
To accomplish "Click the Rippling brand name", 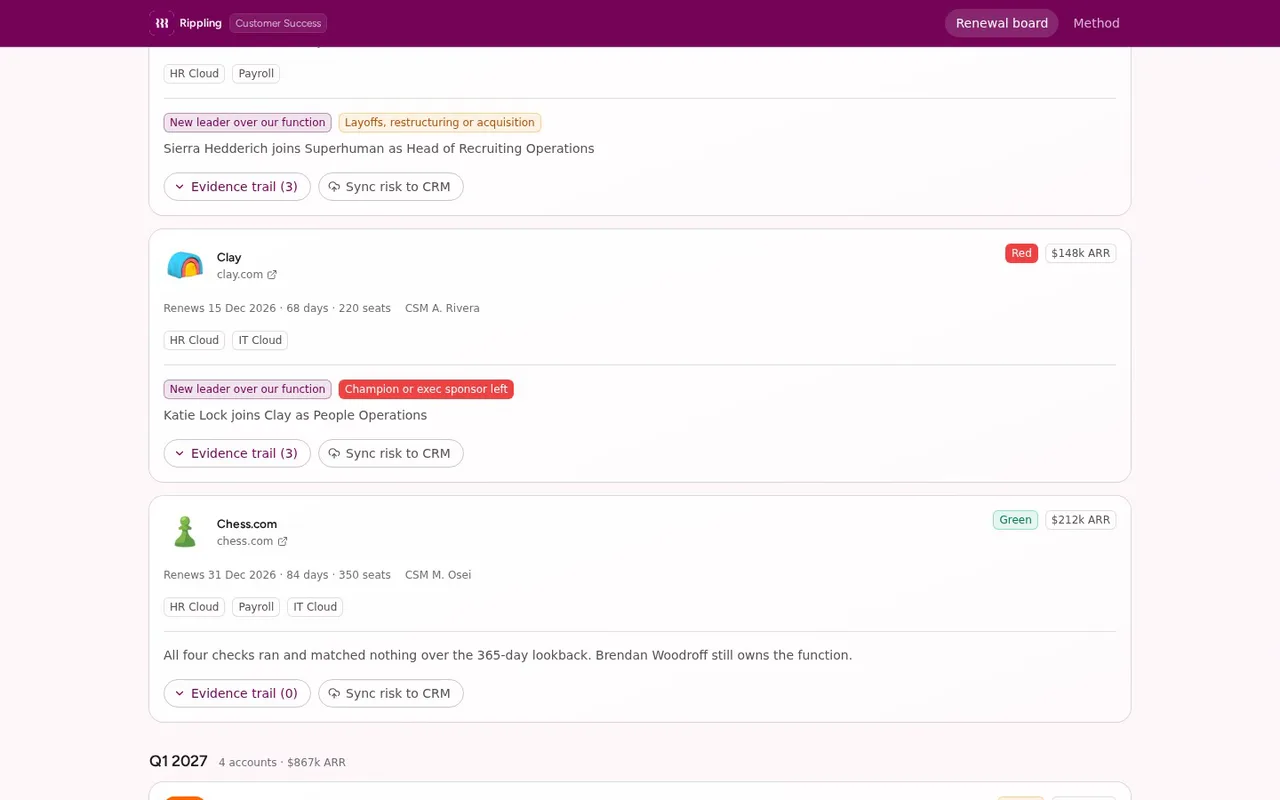I will click(x=201, y=23).
